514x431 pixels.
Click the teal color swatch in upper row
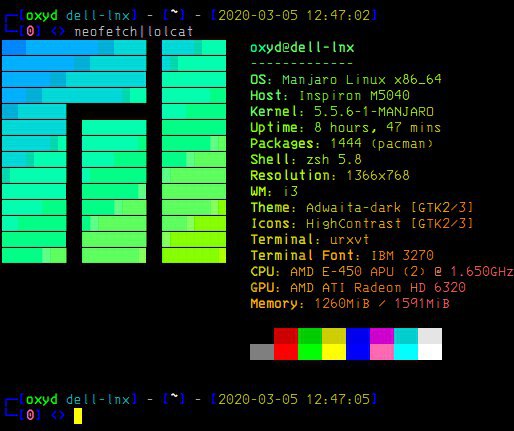coord(406,336)
